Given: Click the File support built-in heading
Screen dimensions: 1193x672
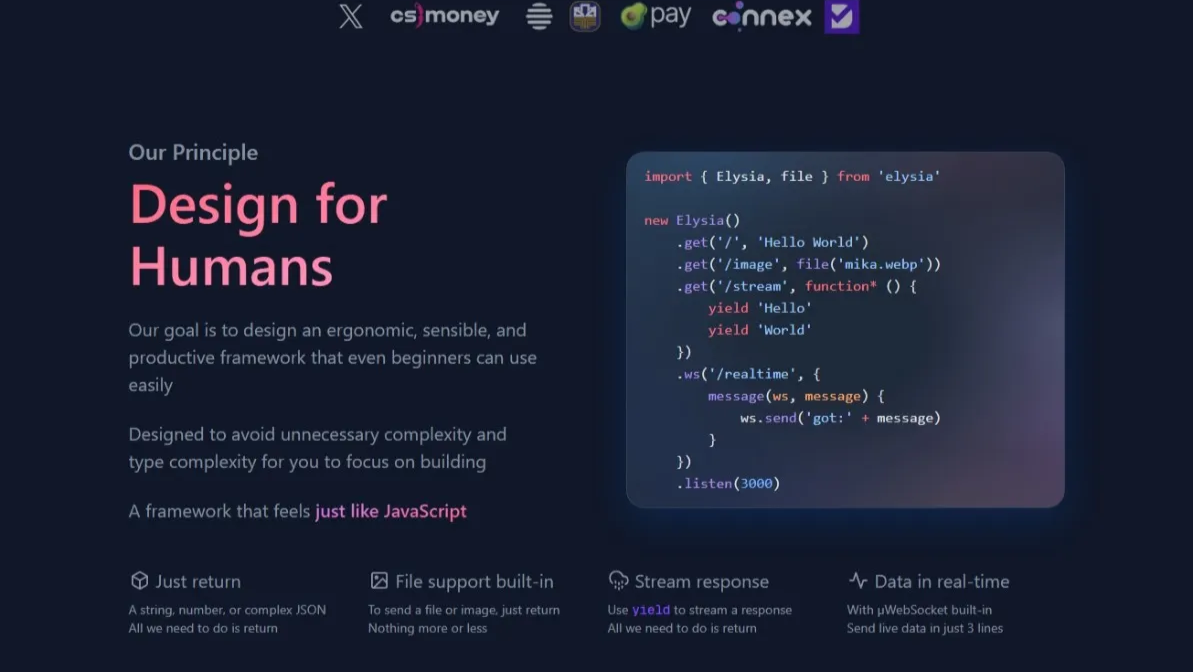Looking at the screenshot, I should (475, 581).
